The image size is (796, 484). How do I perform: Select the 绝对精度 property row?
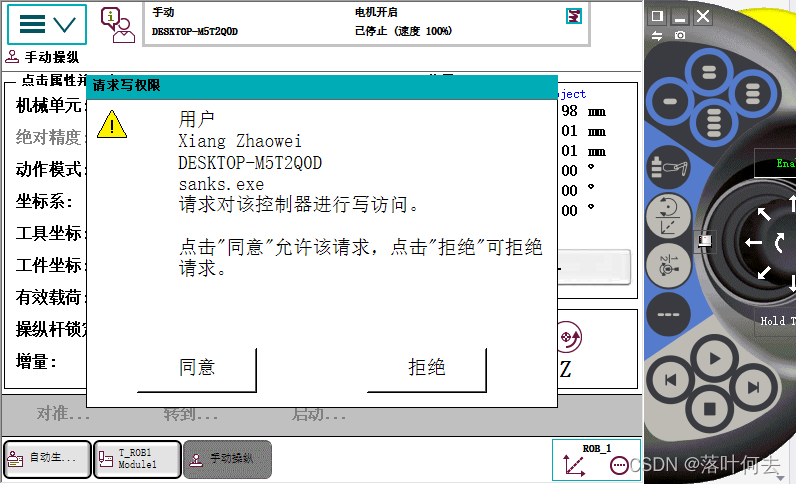(48, 137)
